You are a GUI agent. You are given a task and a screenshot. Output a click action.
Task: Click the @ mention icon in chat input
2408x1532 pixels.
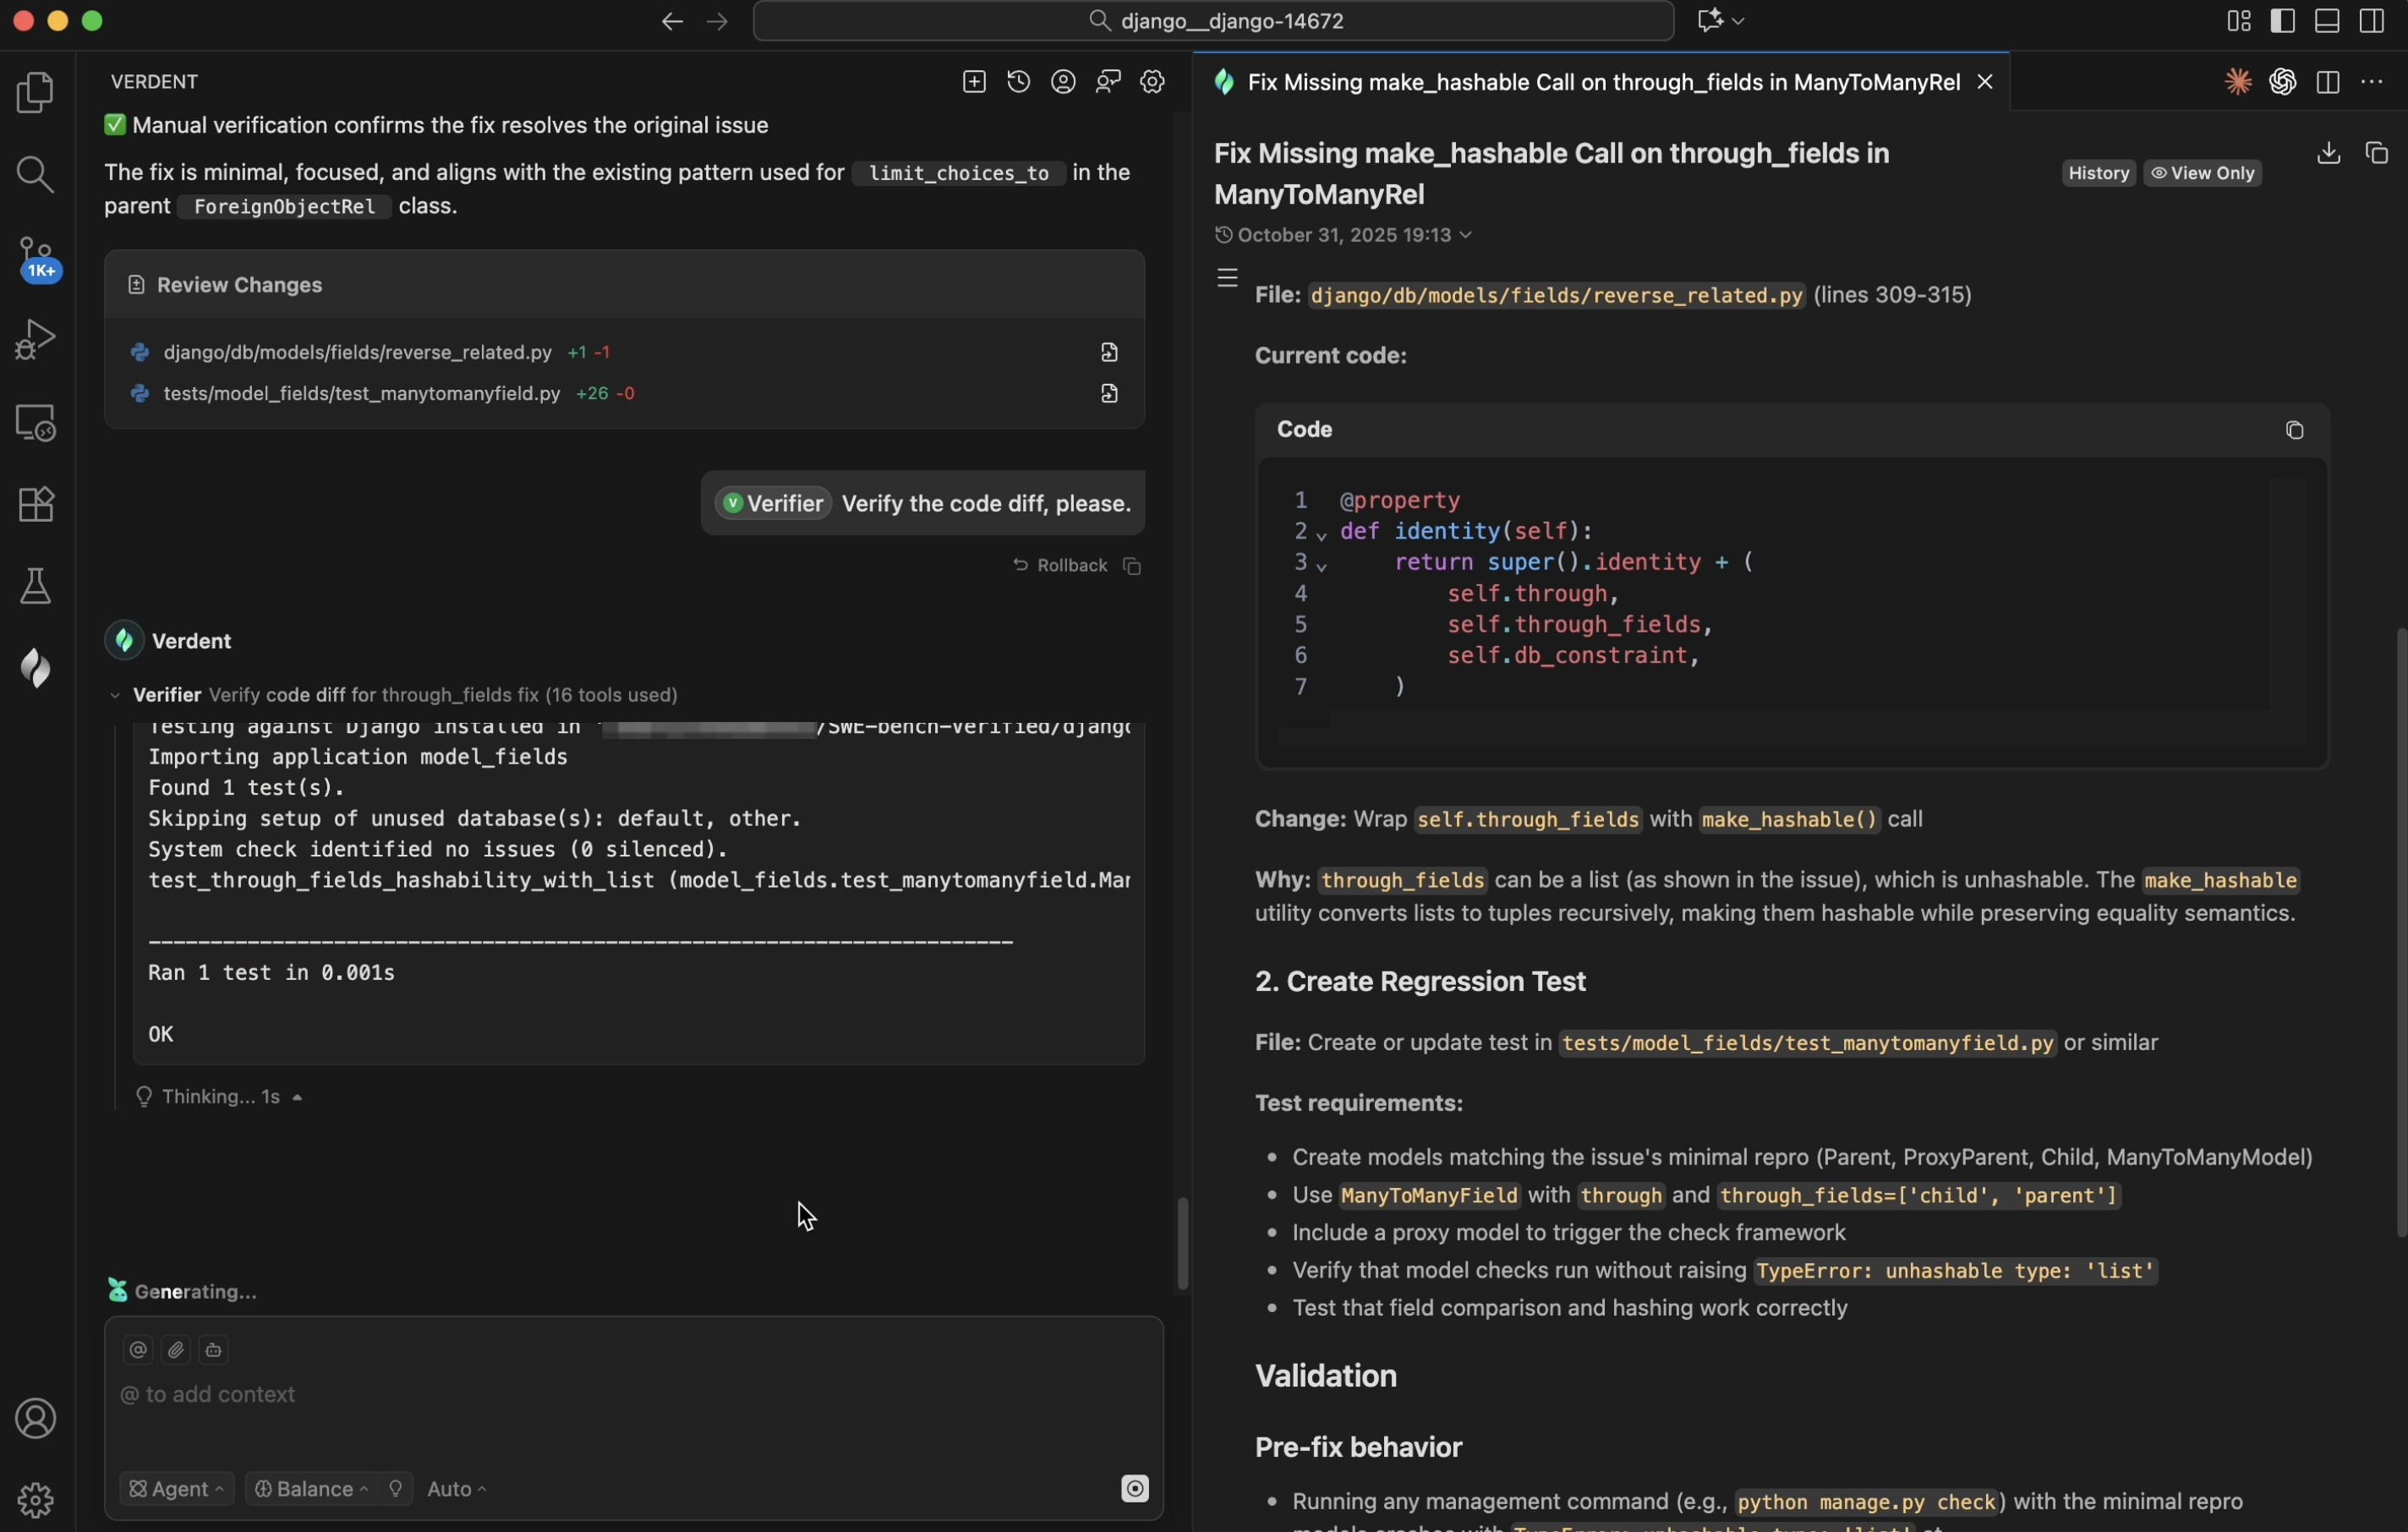138,1350
